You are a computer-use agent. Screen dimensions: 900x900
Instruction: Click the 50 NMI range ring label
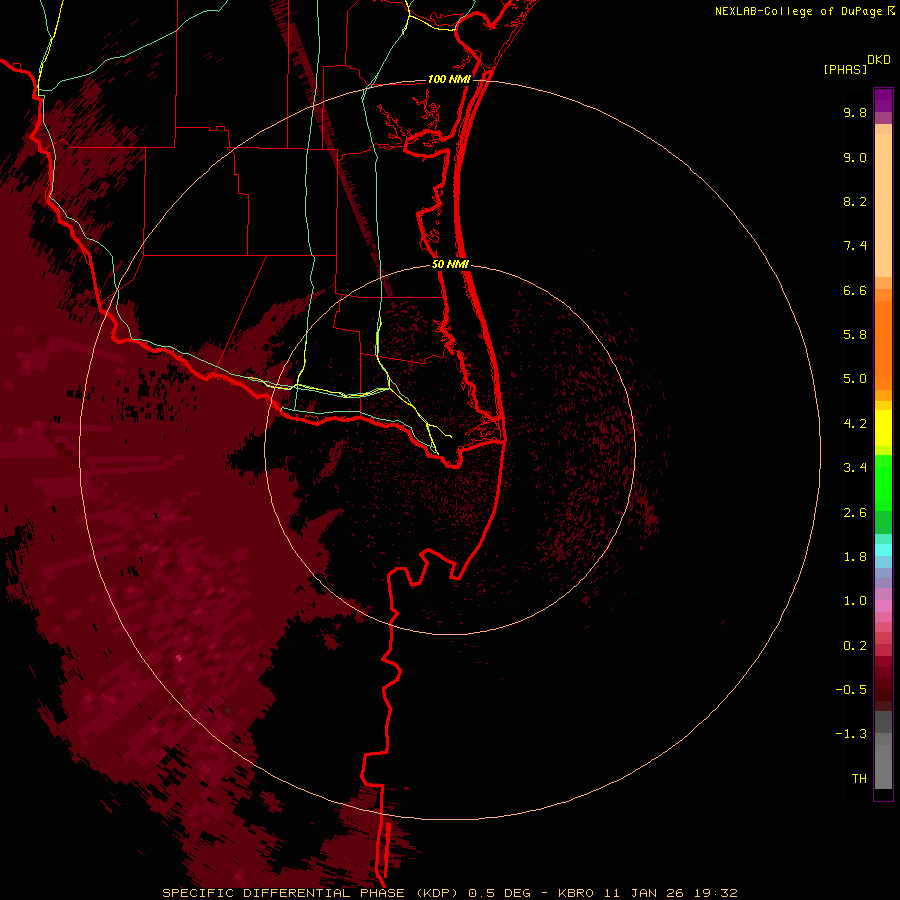[x=451, y=264]
